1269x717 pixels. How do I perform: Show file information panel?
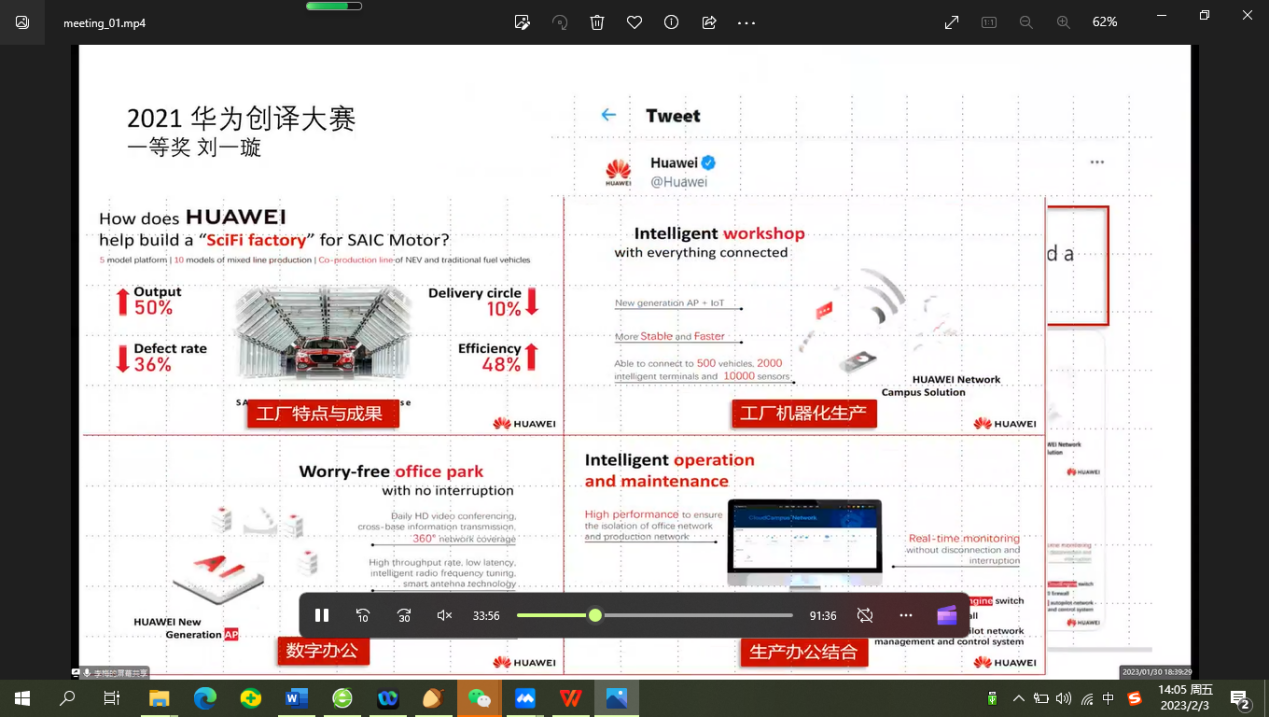tap(671, 22)
